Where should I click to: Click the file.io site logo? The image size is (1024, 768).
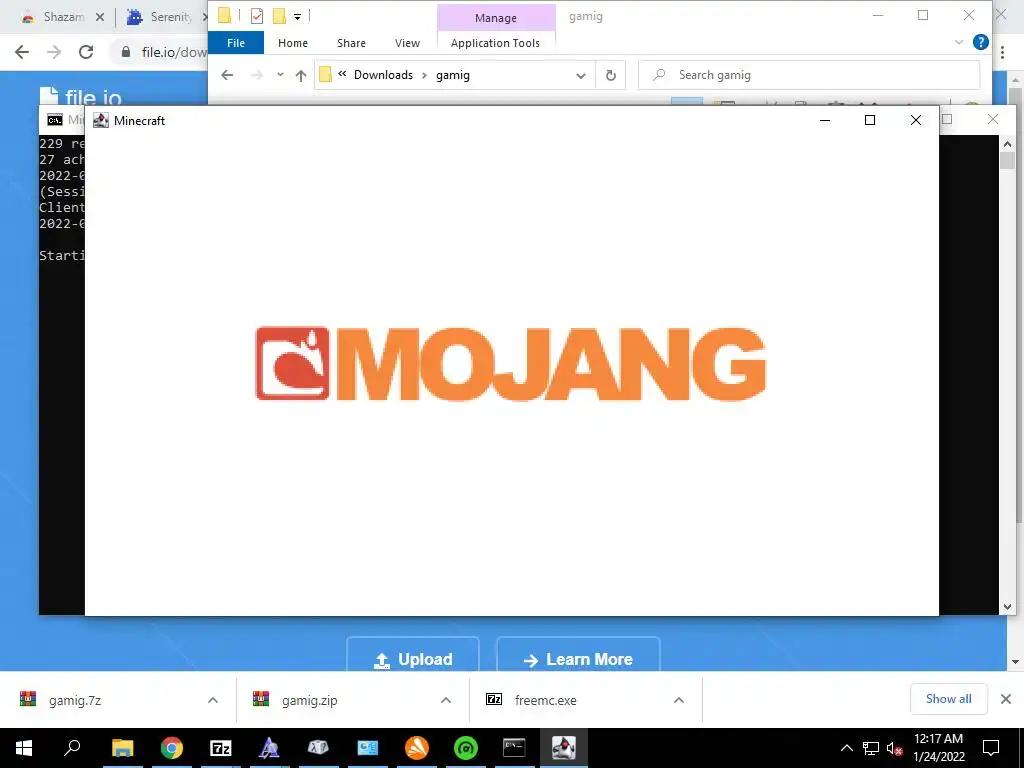click(80, 97)
